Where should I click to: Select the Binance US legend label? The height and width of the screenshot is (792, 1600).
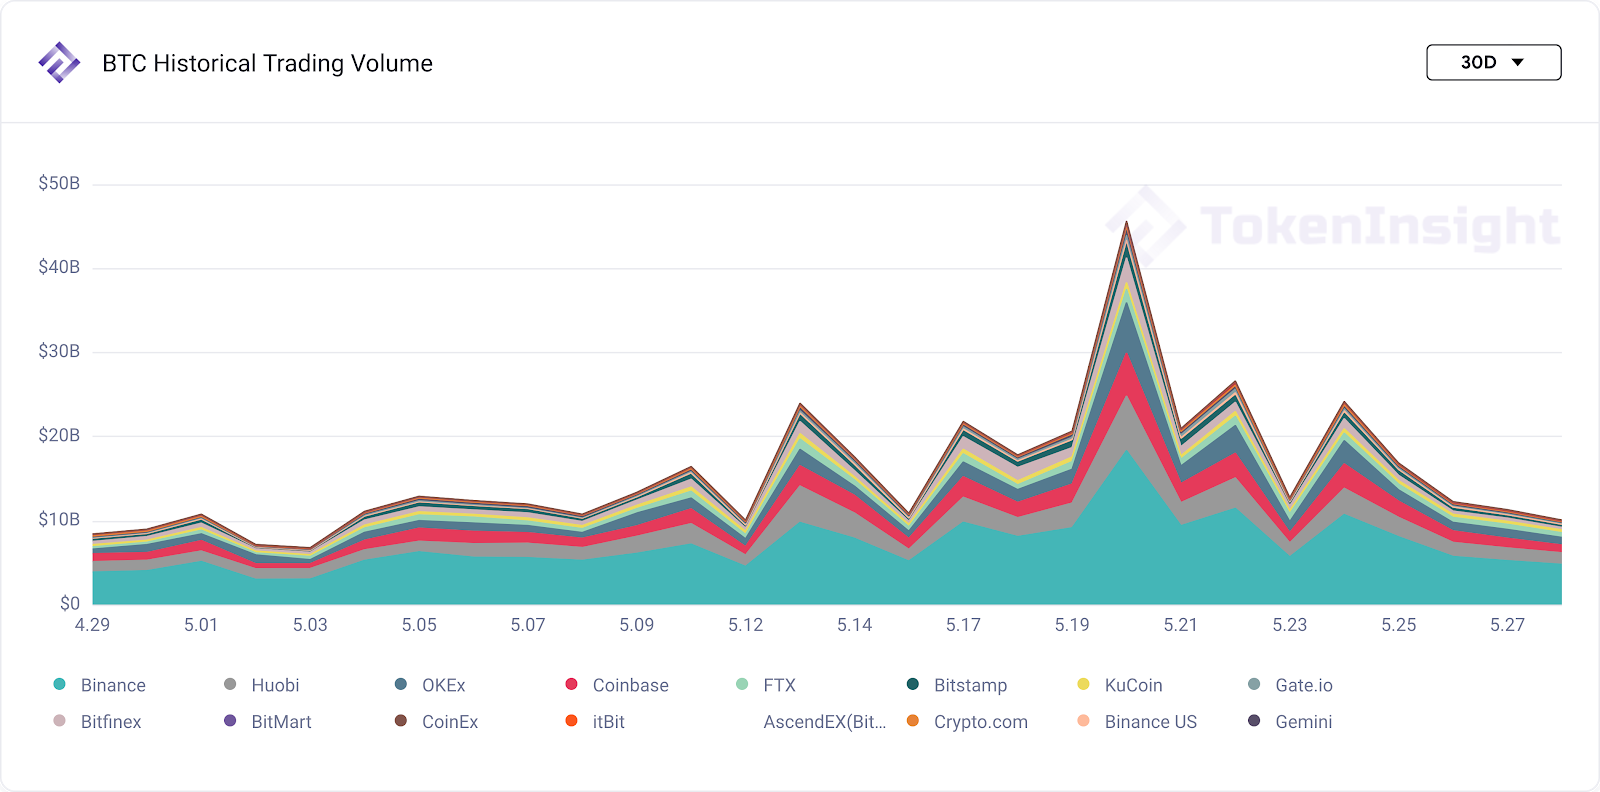(x=1151, y=722)
